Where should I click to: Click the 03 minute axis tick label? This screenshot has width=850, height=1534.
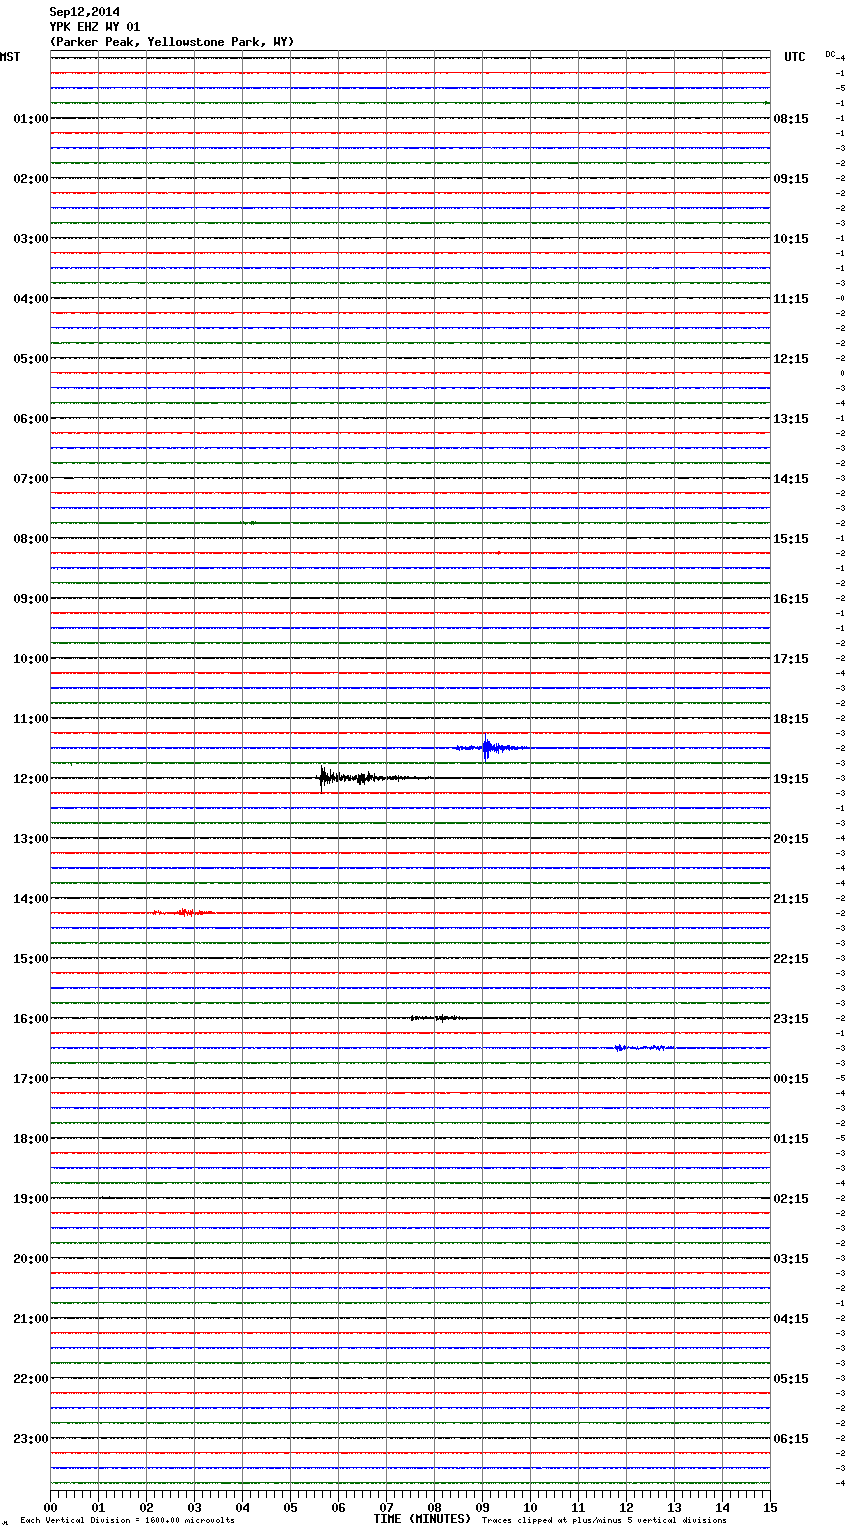(194, 1507)
